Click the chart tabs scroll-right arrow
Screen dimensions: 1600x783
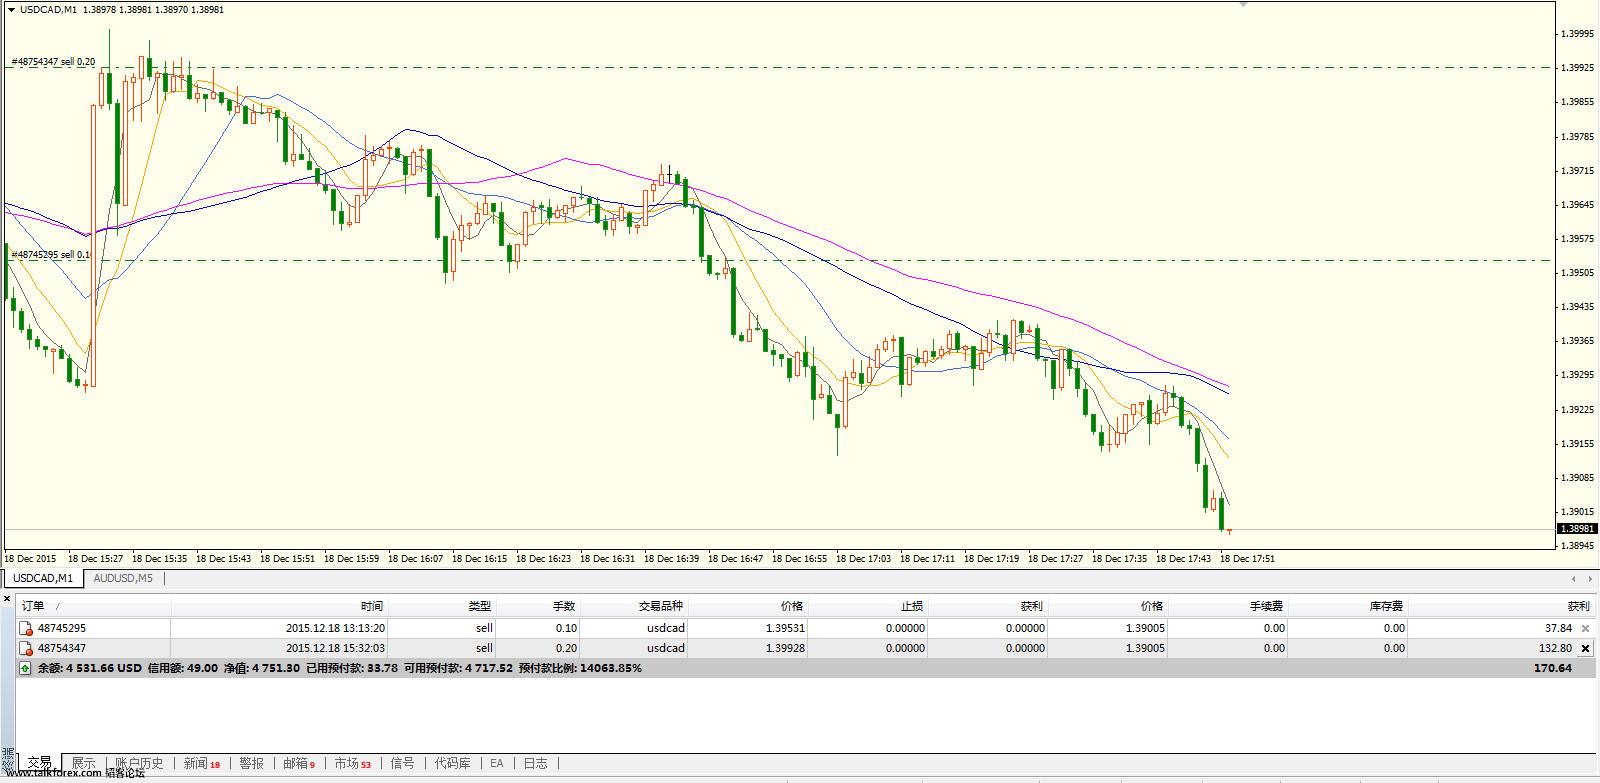[1590, 579]
